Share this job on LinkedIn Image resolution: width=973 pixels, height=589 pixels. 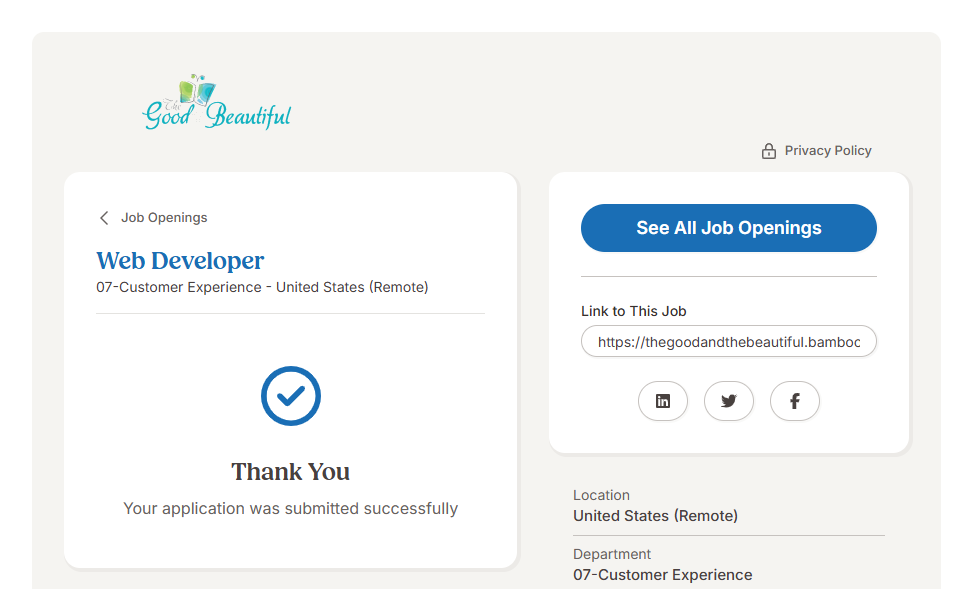pyautogui.click(x=663, y=401)
